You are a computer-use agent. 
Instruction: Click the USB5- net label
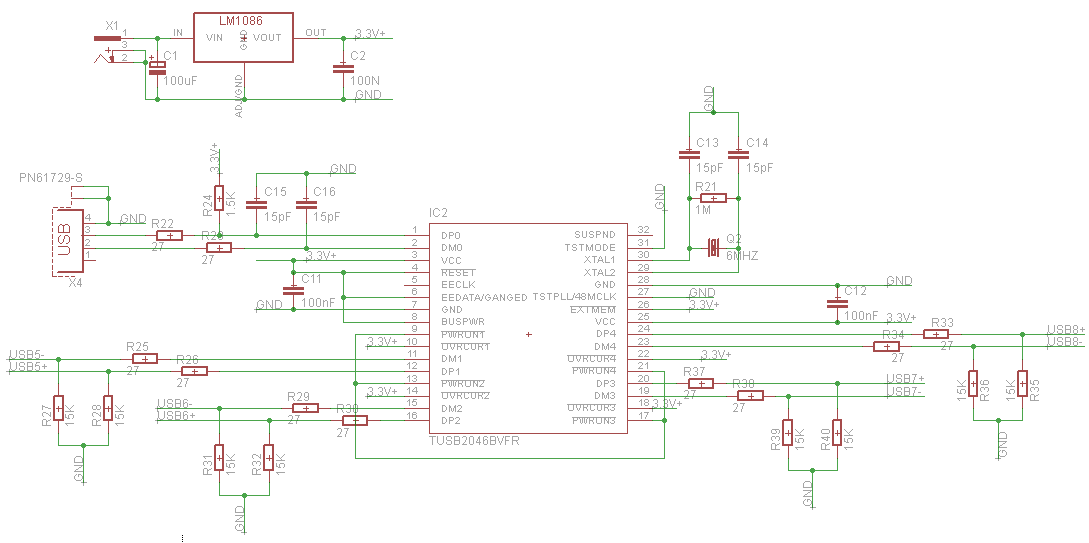28,354
